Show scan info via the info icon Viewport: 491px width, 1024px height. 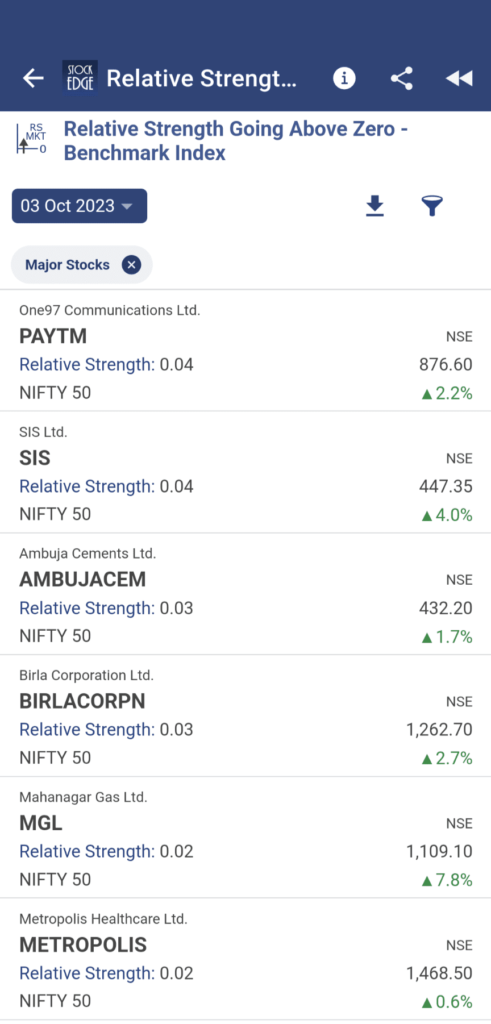point(344,78)
